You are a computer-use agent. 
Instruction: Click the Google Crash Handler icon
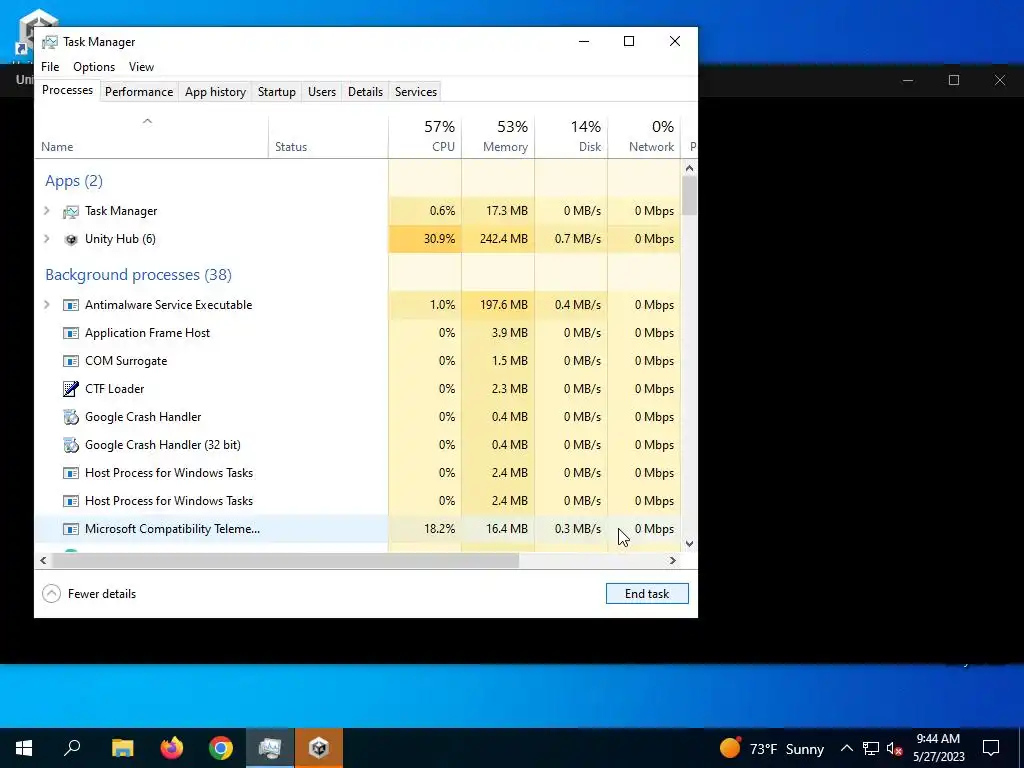point(71,417)
